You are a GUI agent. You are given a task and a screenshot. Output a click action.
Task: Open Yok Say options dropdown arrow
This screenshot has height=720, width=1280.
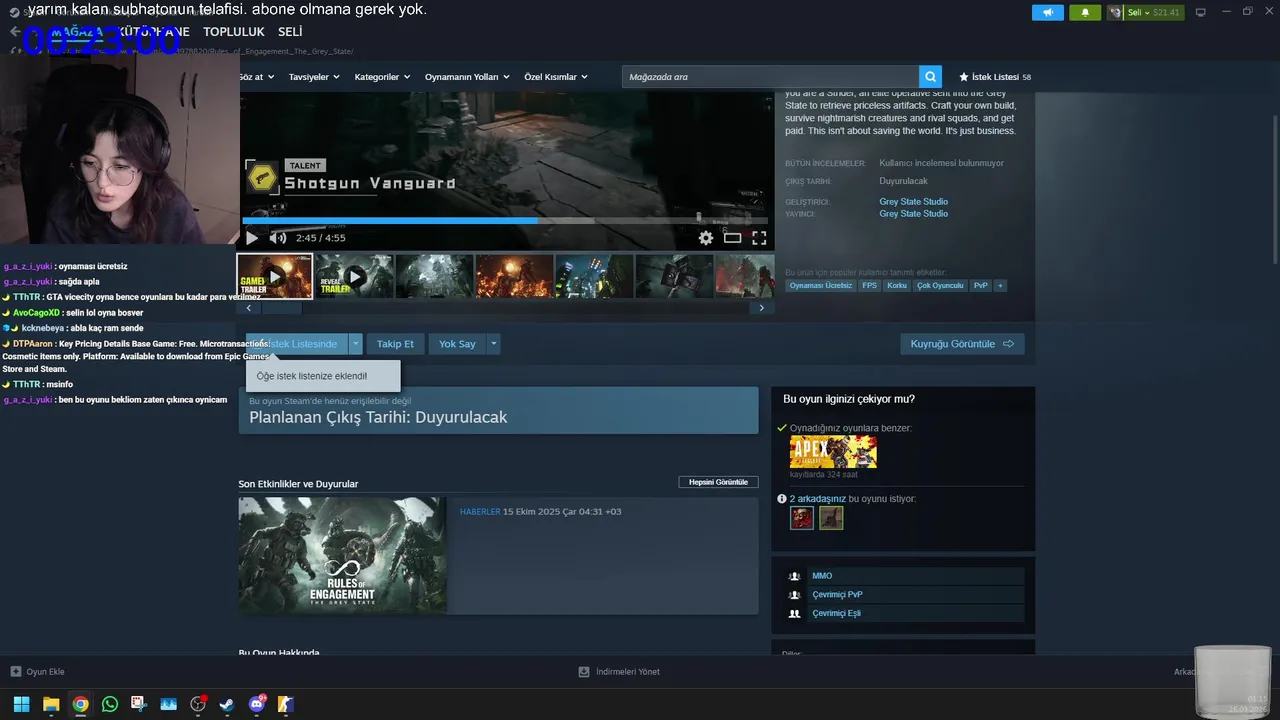click(493, 344)
